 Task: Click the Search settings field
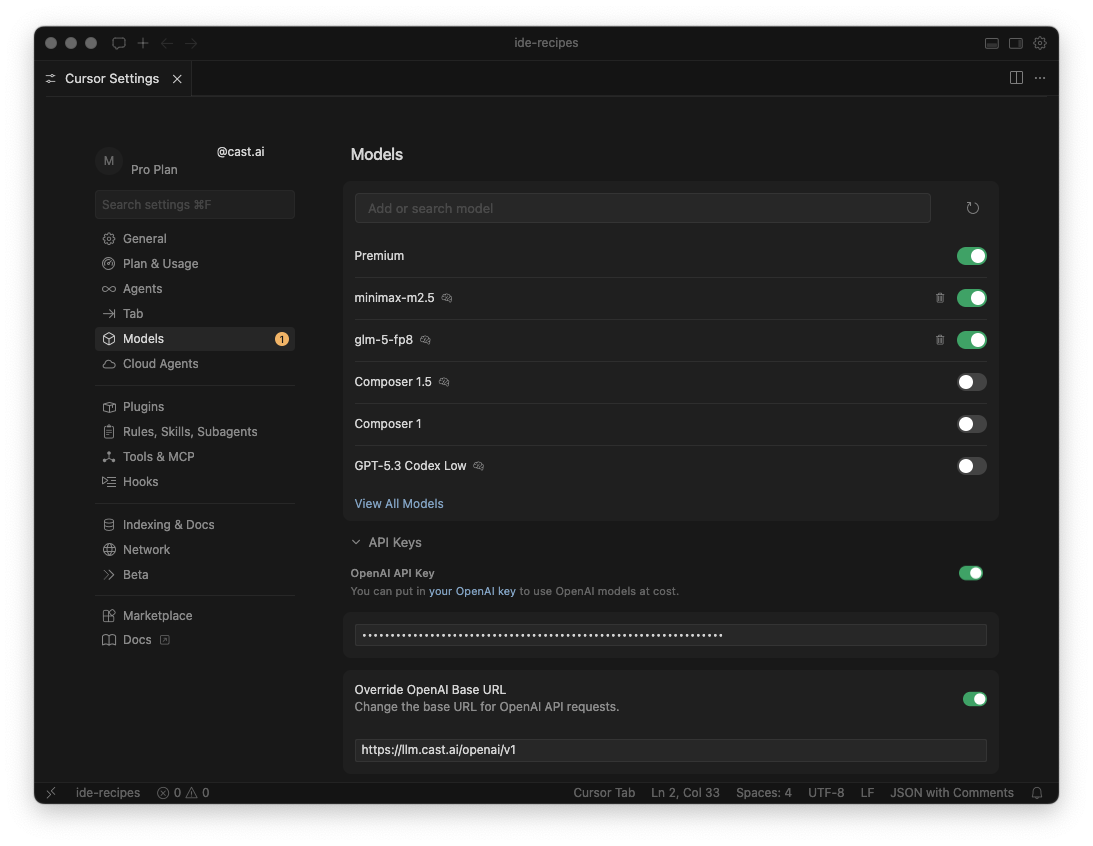point(194,204)
